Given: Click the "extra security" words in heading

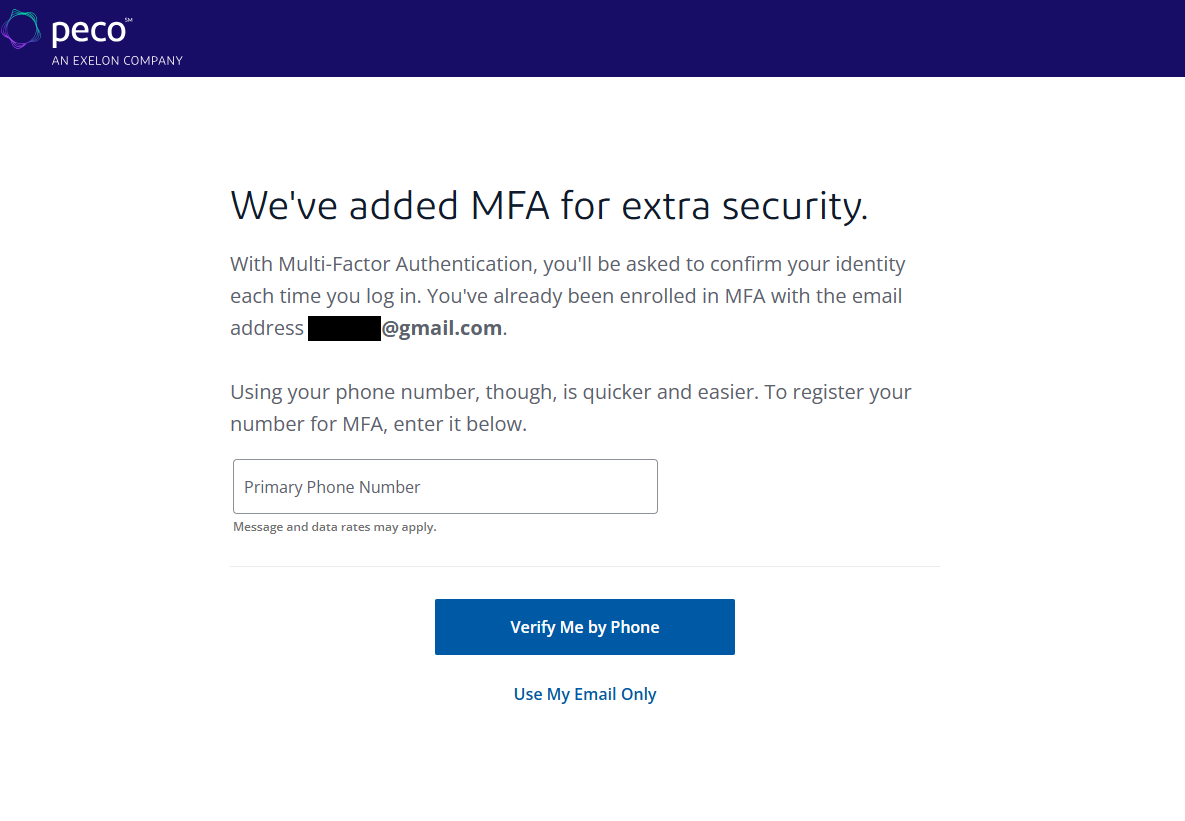Looking at the screenshot, I should [744, 205].
